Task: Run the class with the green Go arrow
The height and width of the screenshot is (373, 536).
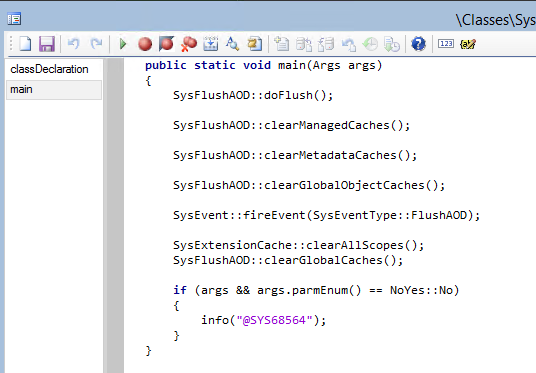Action: click(x=123, y=44)
